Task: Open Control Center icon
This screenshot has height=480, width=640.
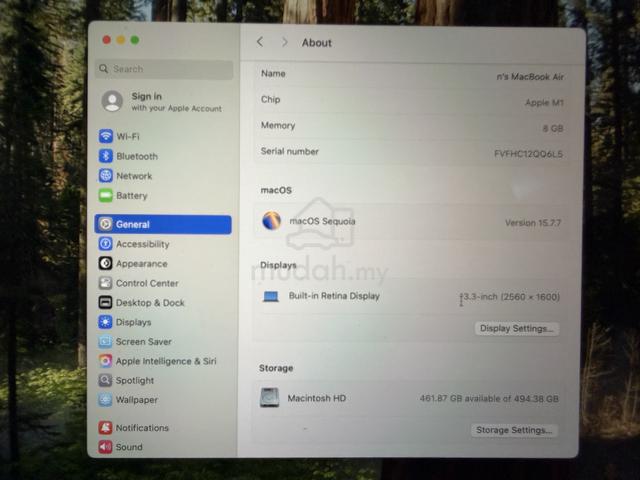Action: (105, 283)
